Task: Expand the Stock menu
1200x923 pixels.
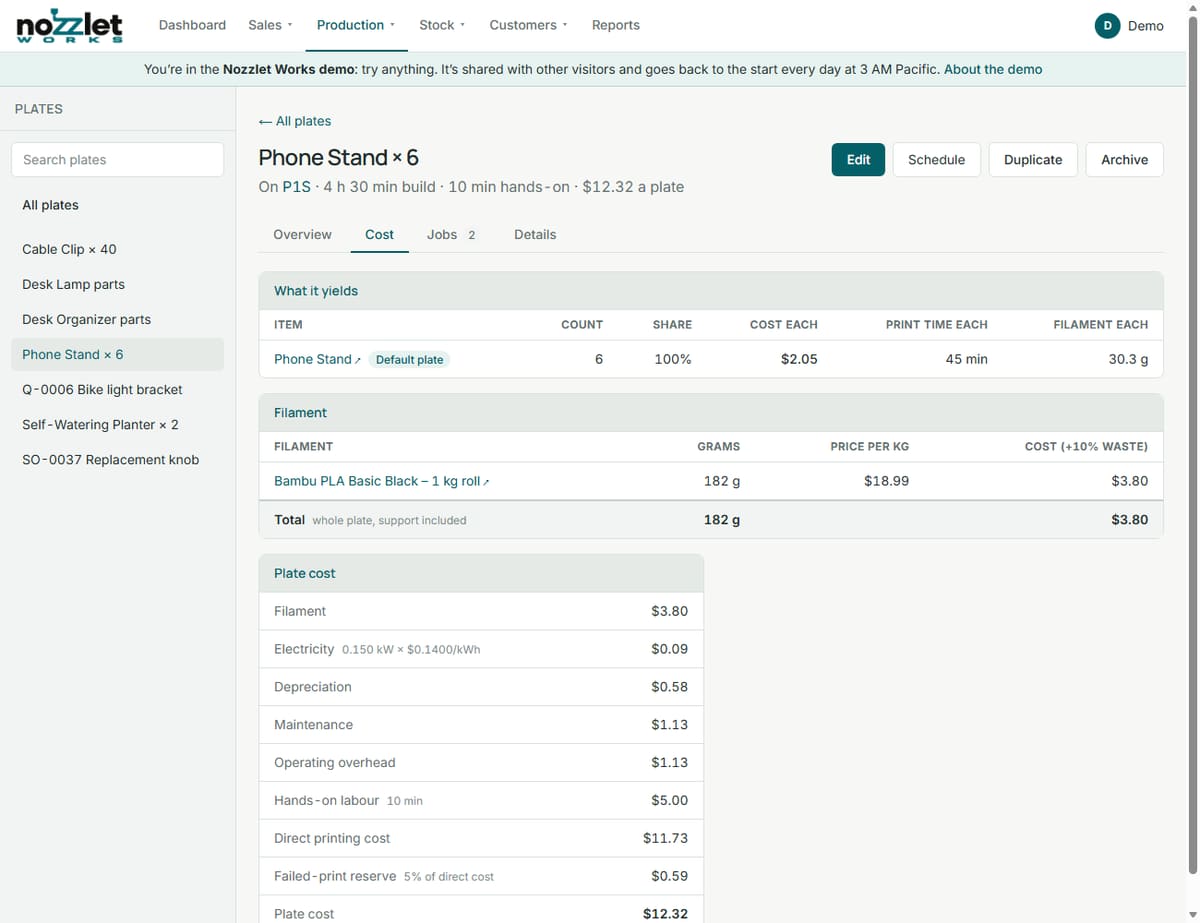Action: tap(442, 25)
